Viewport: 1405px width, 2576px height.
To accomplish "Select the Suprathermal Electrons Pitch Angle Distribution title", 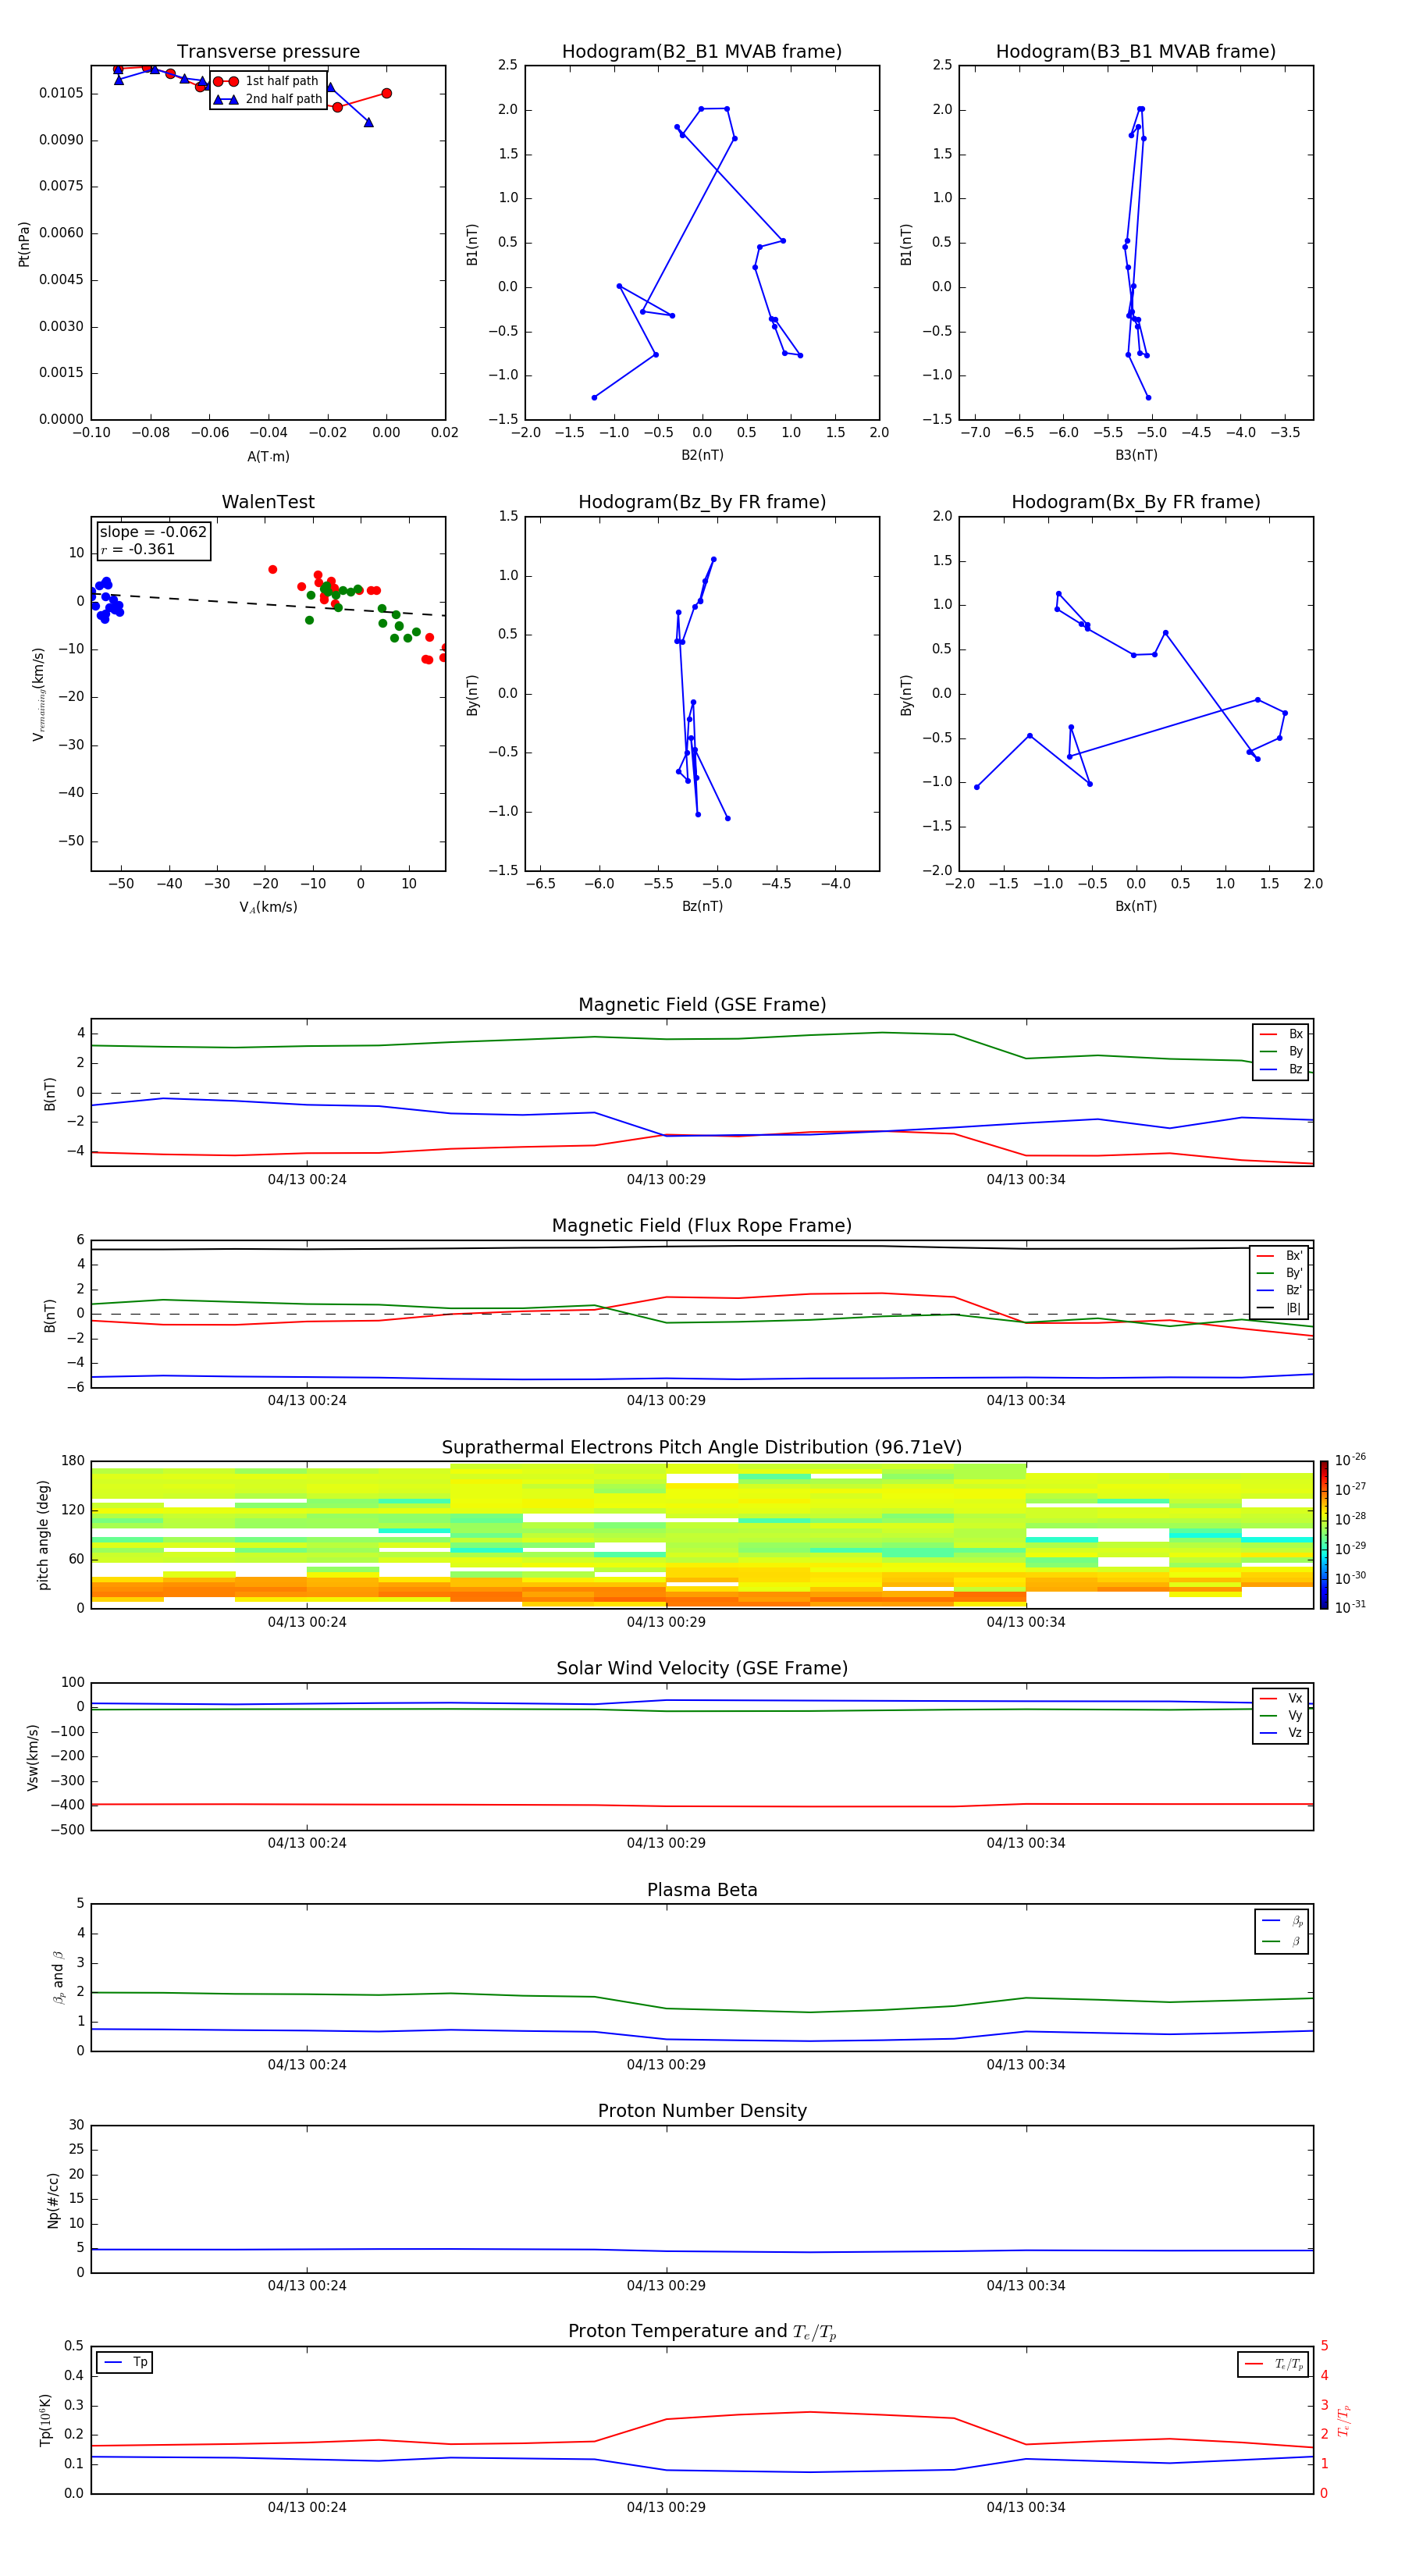I will coord(702,1447).
